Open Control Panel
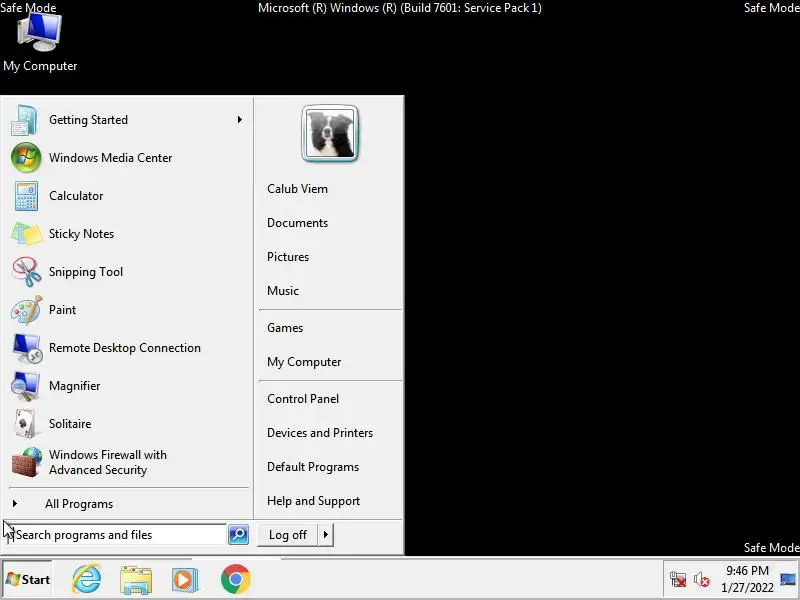This screenshot has width=800, height=600. tap(303, 399)
